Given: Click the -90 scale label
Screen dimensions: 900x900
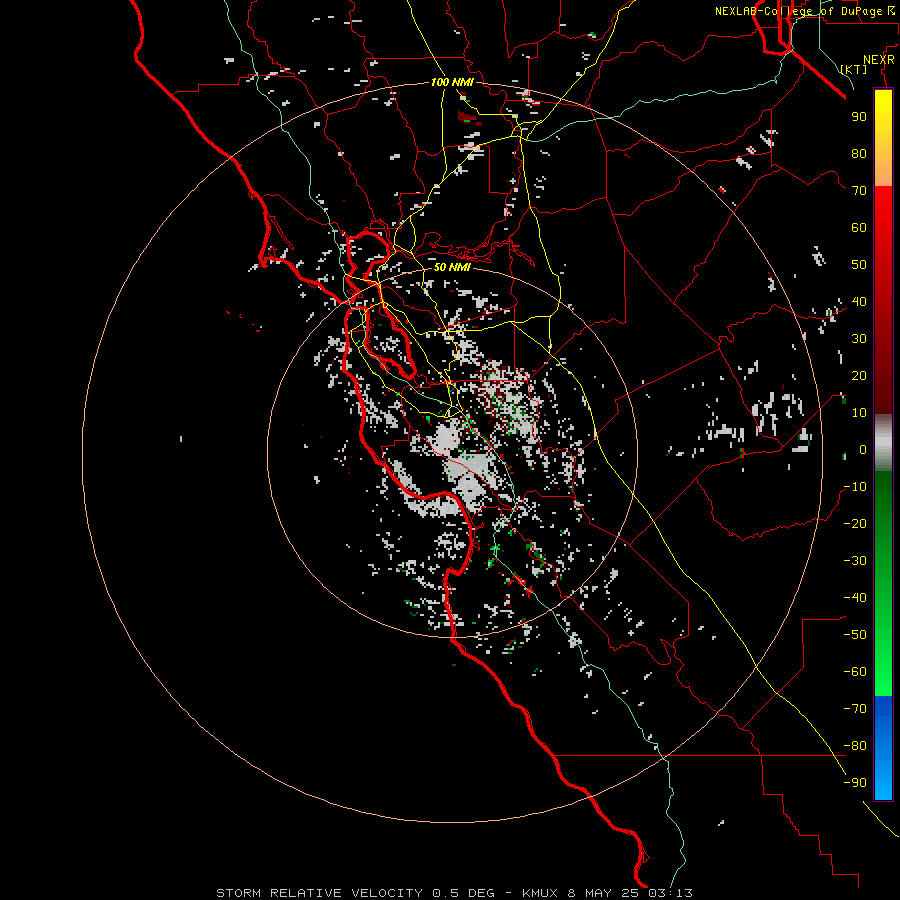Looking at the screenshot, I should (x=855, y=783).
